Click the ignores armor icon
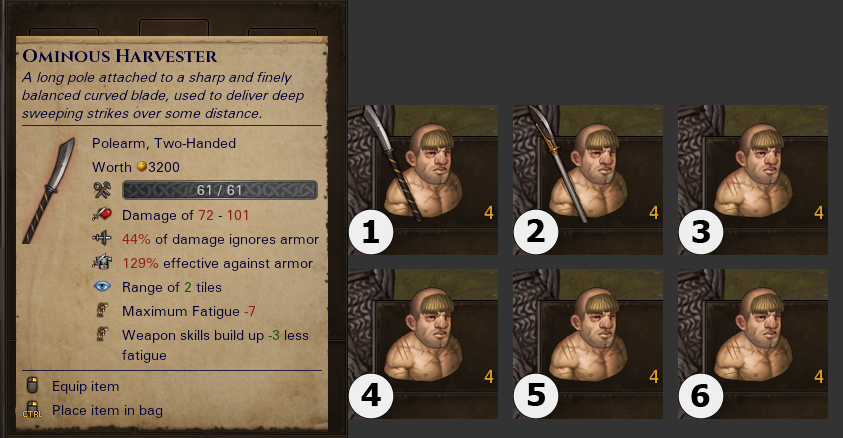The image size is (843, 438). pyautogui.click(x=102, y=239)
